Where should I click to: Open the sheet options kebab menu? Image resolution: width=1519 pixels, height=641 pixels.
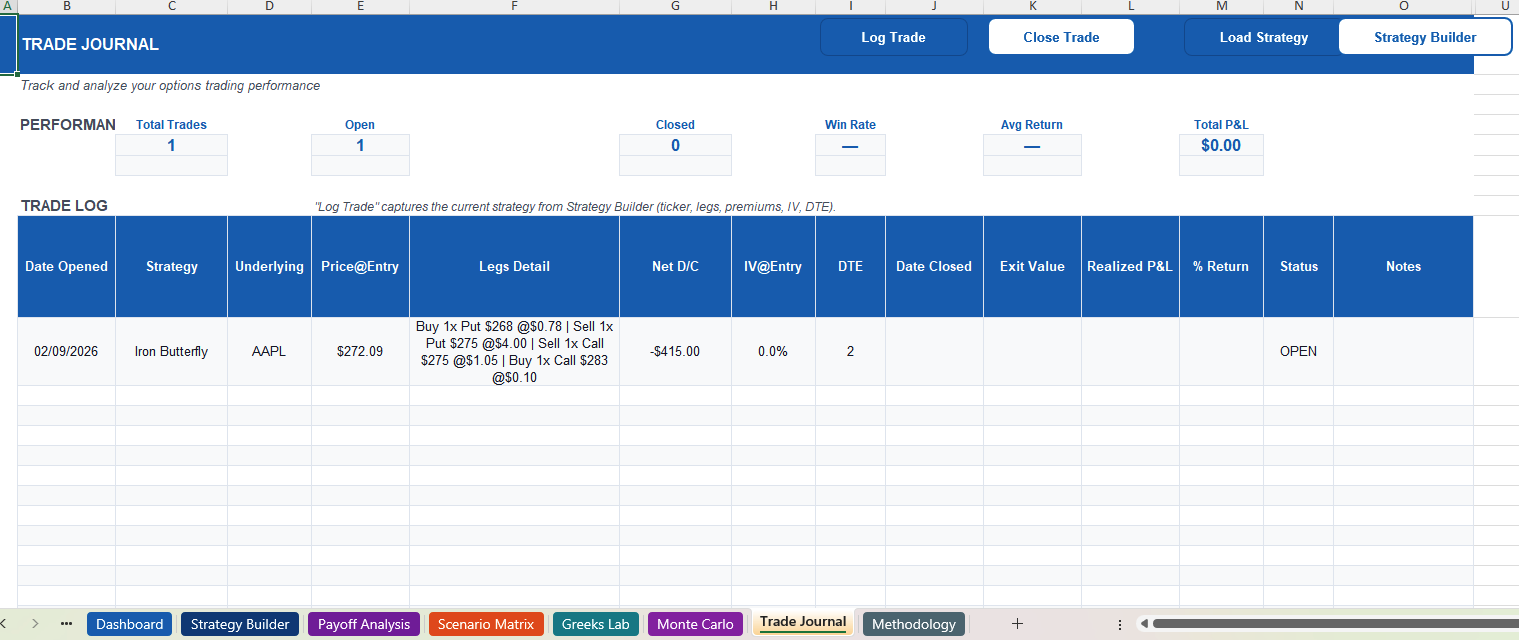[x=1119, y=624]
